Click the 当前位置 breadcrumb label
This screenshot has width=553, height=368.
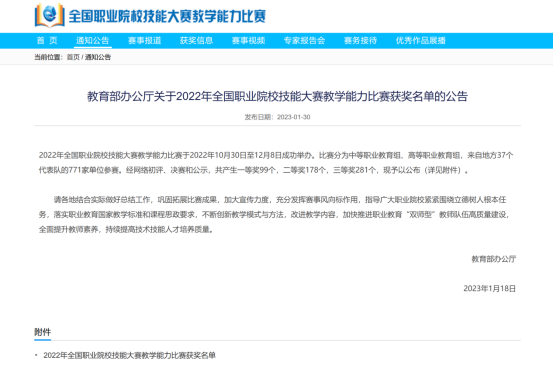48,57
